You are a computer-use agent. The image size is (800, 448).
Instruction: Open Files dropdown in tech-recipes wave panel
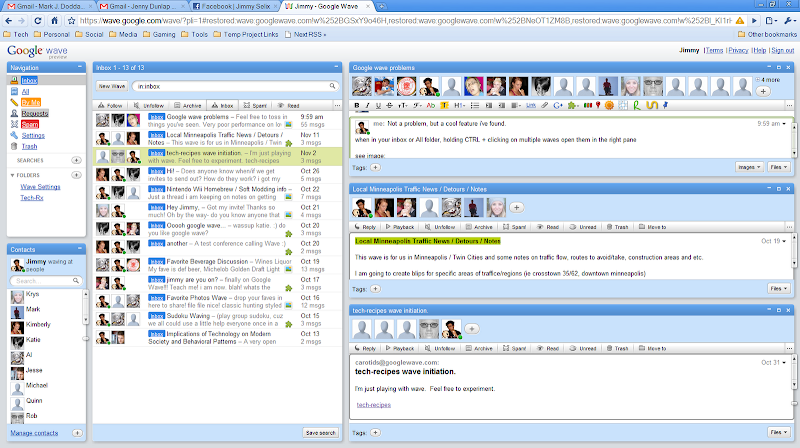(779, 432)
